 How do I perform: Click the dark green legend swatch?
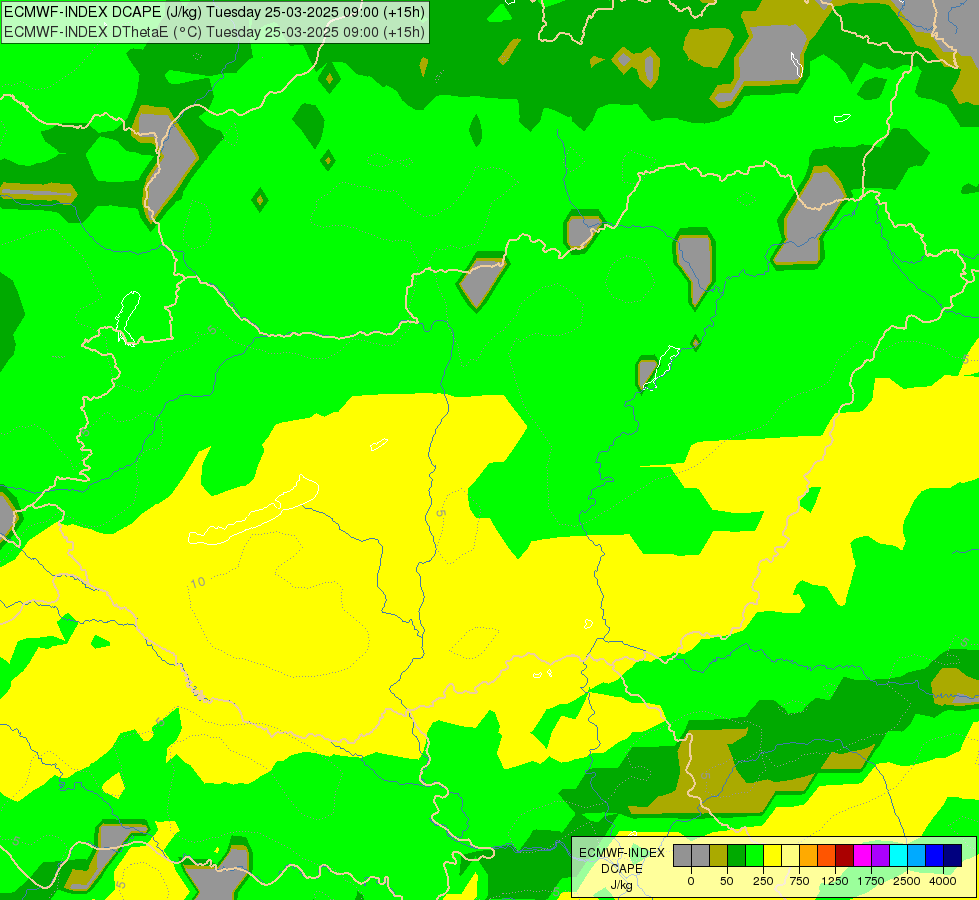736,856
